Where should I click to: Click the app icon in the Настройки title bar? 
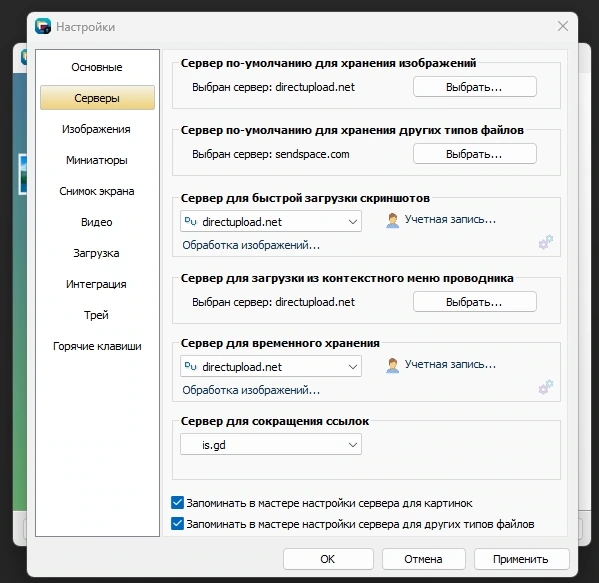click(x=43, y=26)
